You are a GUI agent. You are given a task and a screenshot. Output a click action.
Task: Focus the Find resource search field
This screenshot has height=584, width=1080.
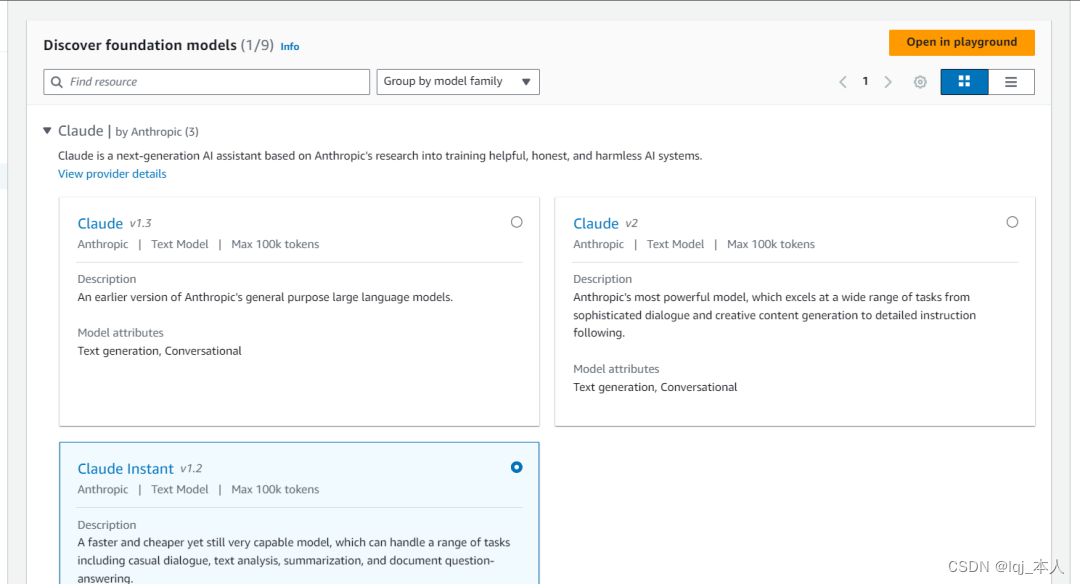pyautogui.click(x=207, y=82)
